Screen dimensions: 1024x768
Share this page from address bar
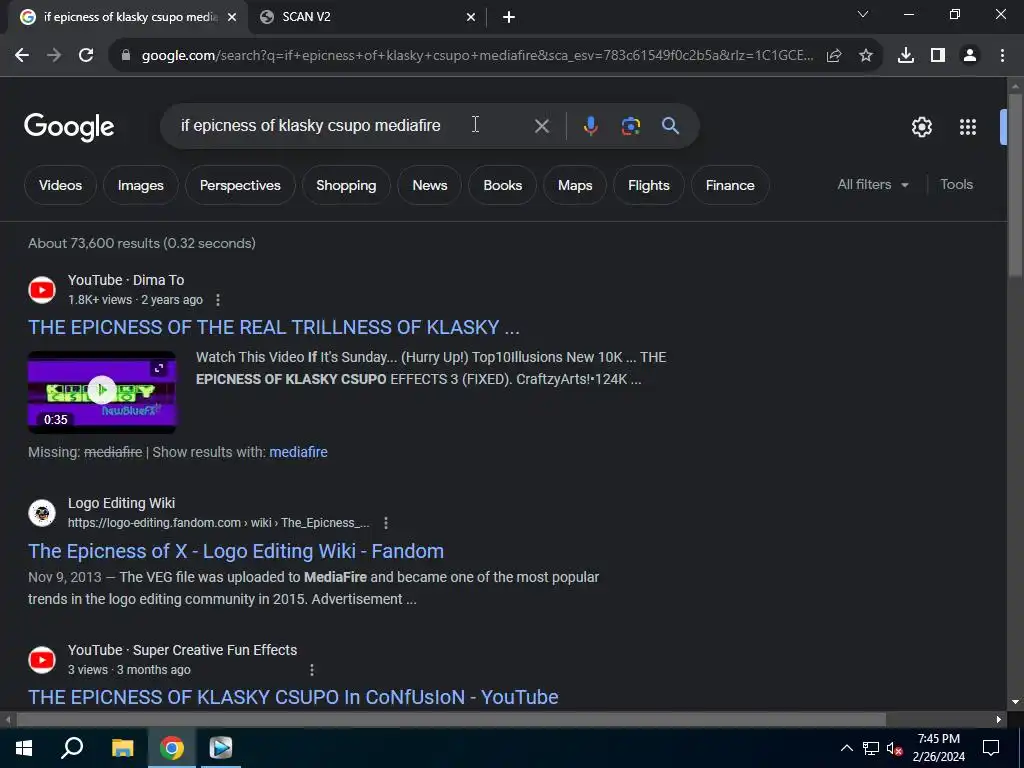834,56
